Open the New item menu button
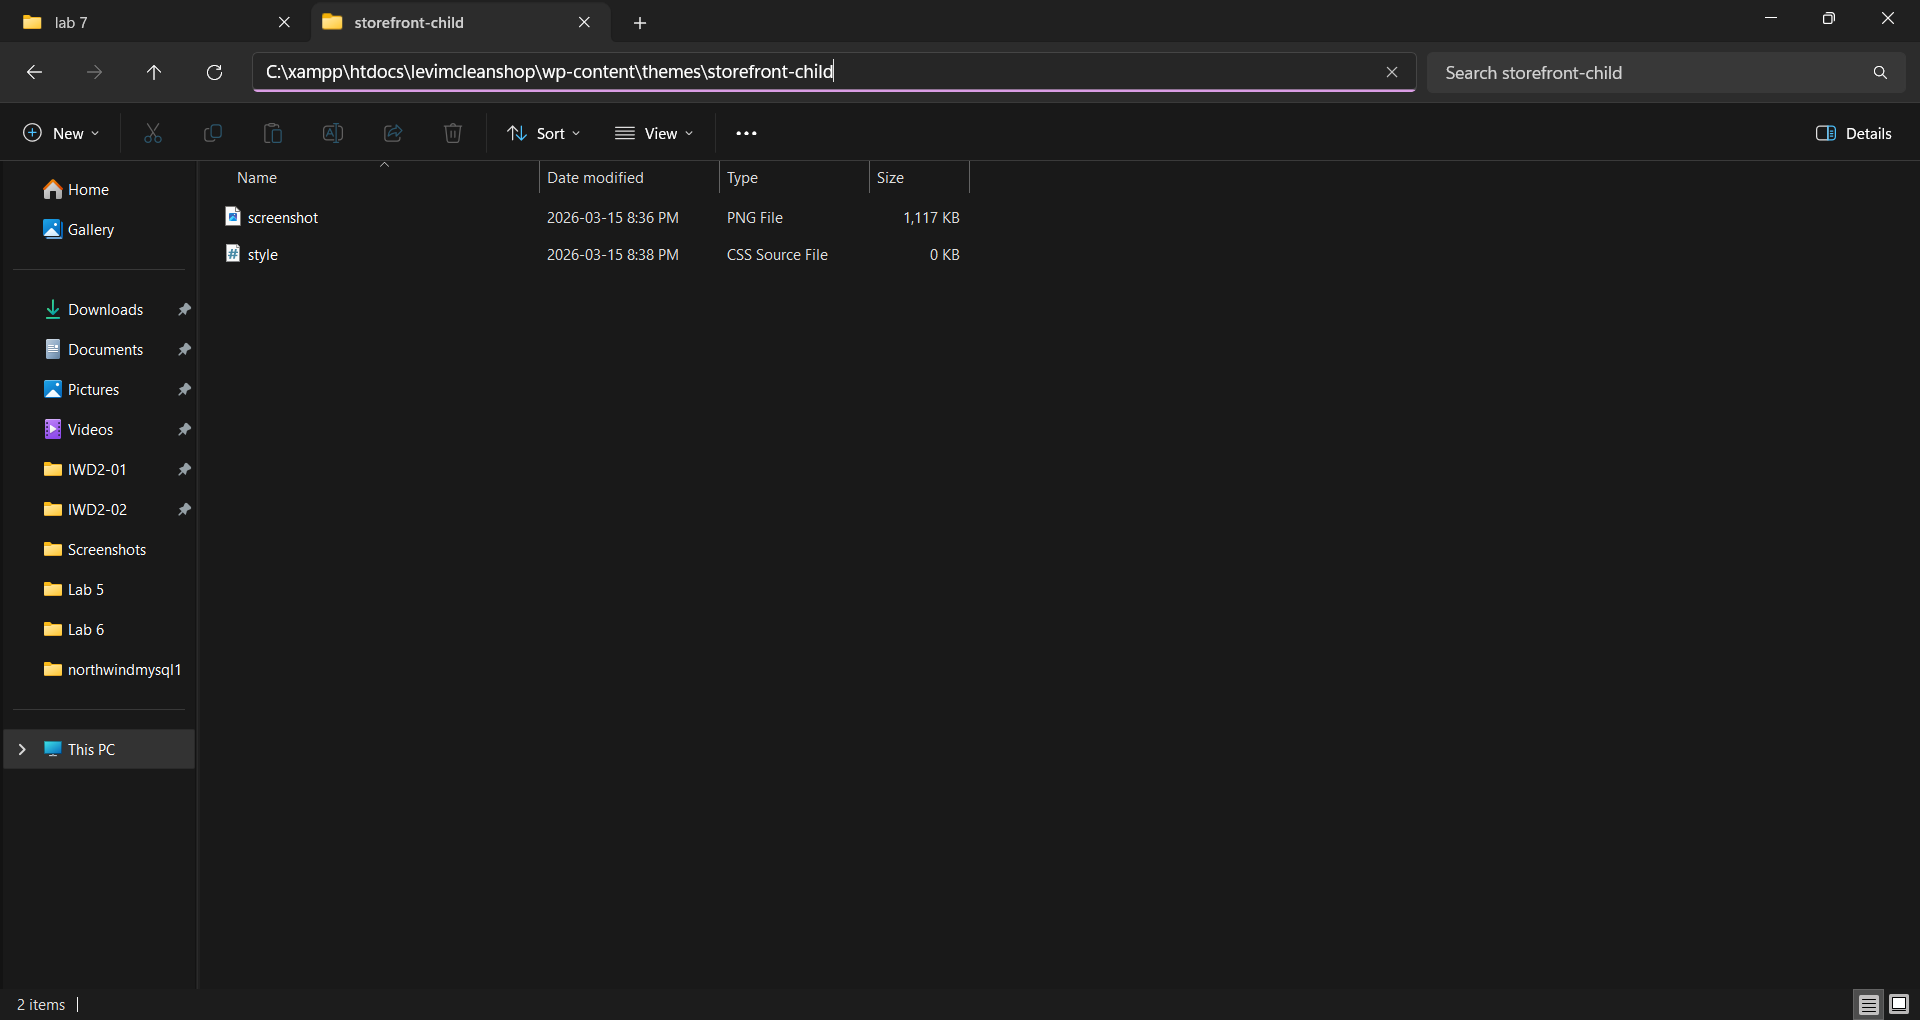Image resolution: width=1920 pixels, height=1020 pixels. 62,133
